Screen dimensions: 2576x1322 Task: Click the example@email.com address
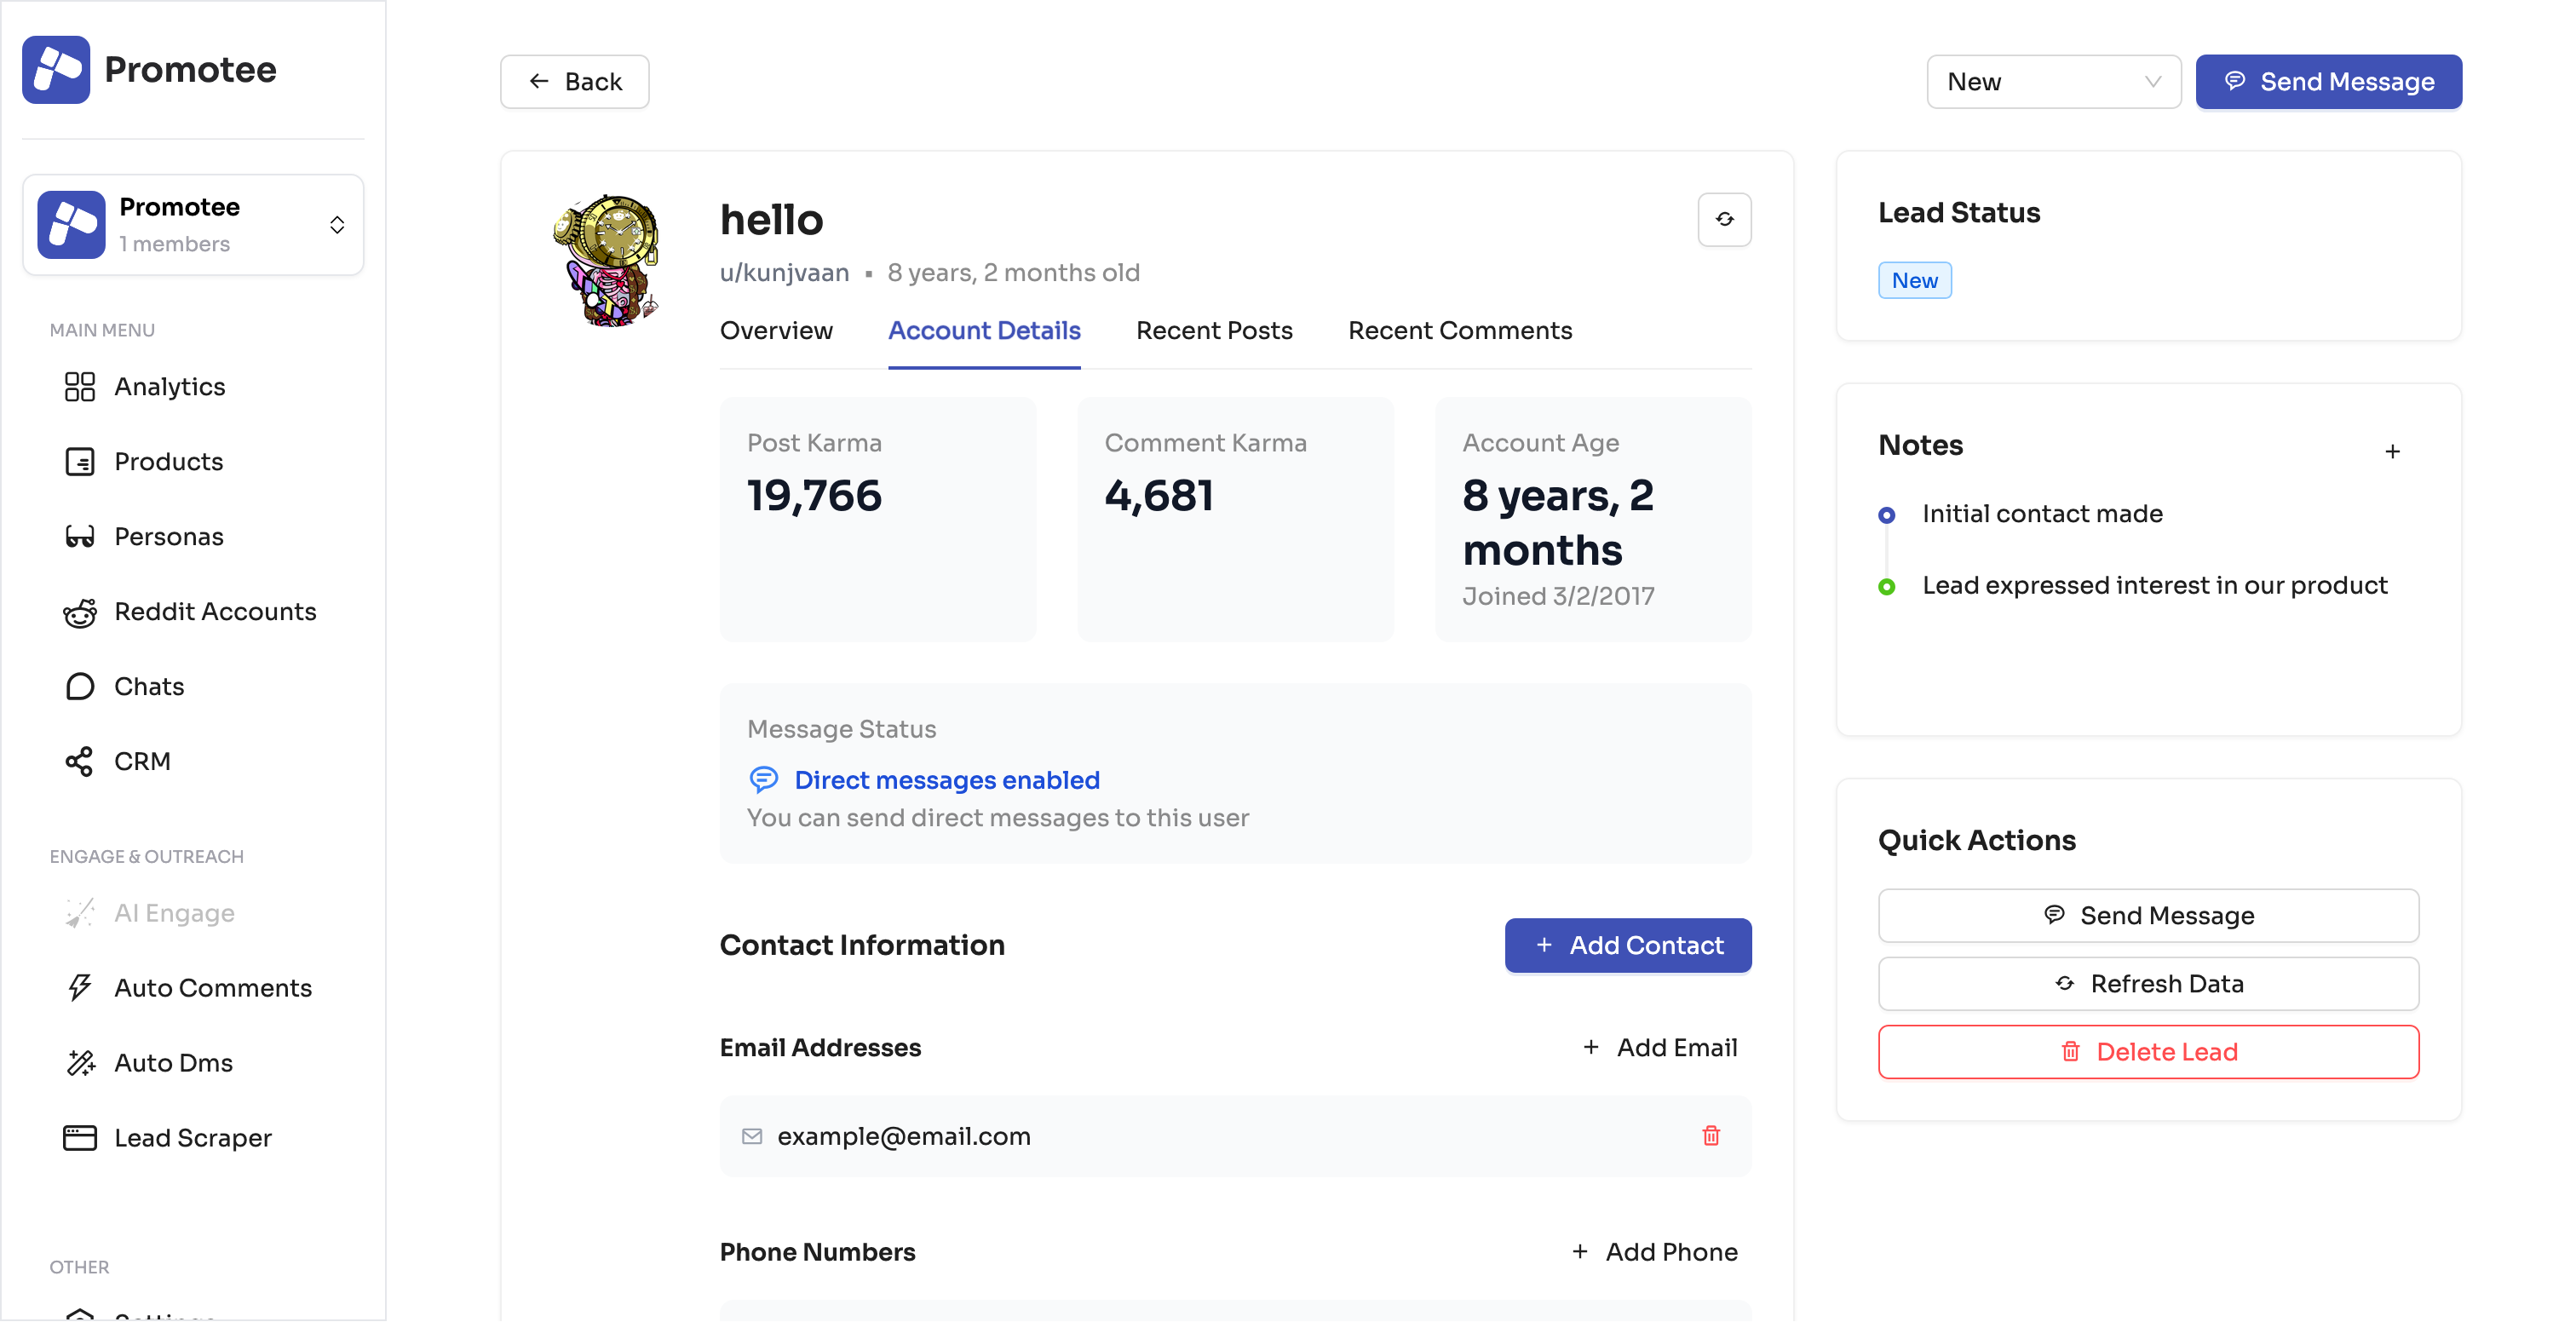click(904, 1137)
